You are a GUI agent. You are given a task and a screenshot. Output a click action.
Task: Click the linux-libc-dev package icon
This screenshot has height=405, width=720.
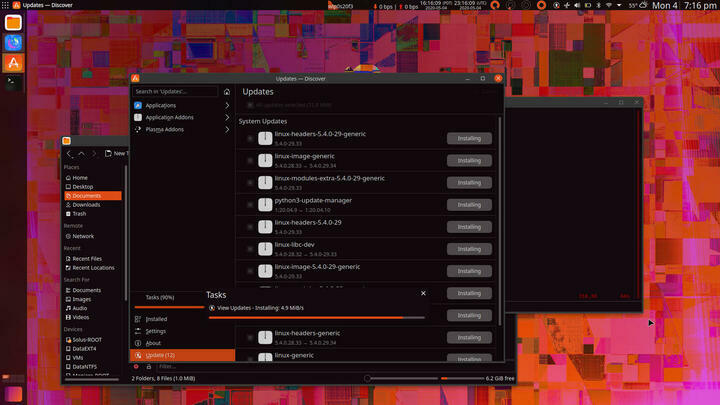(265, 249)
